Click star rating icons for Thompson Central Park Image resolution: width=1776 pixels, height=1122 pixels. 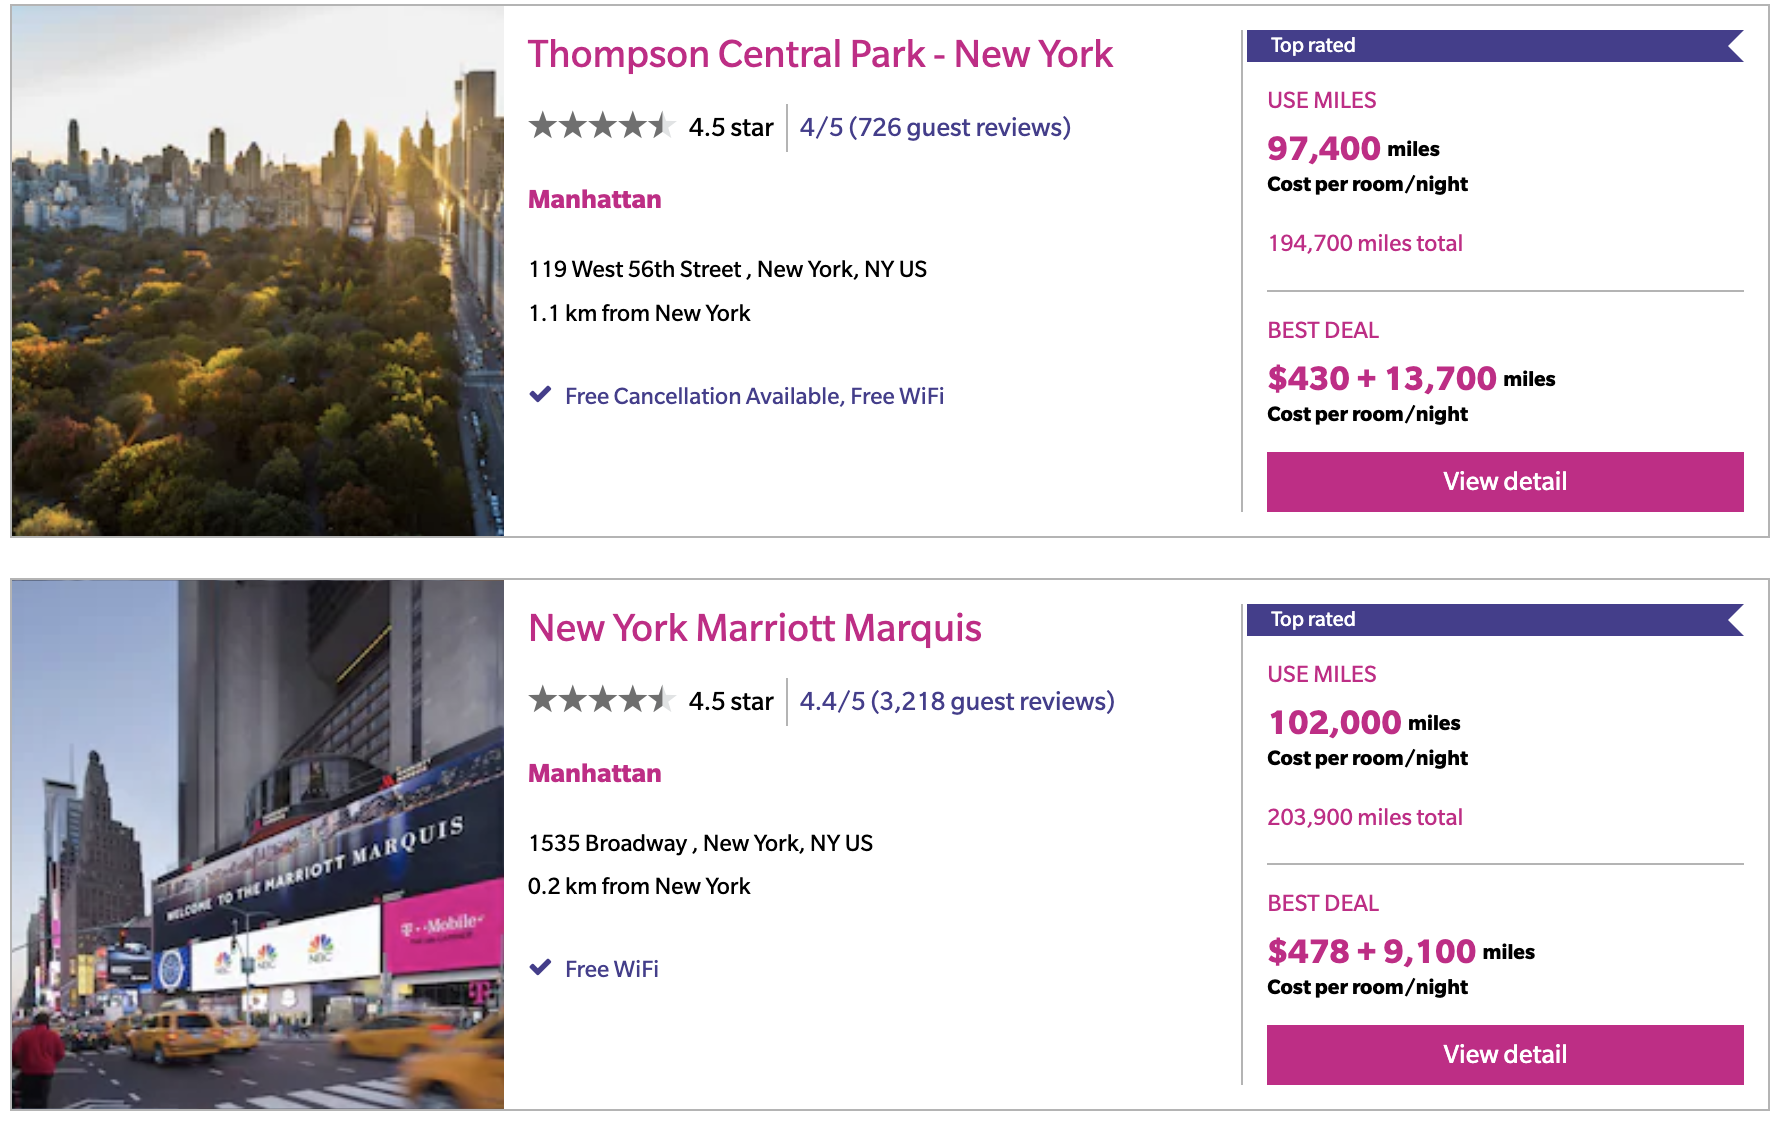pos(602,126)
